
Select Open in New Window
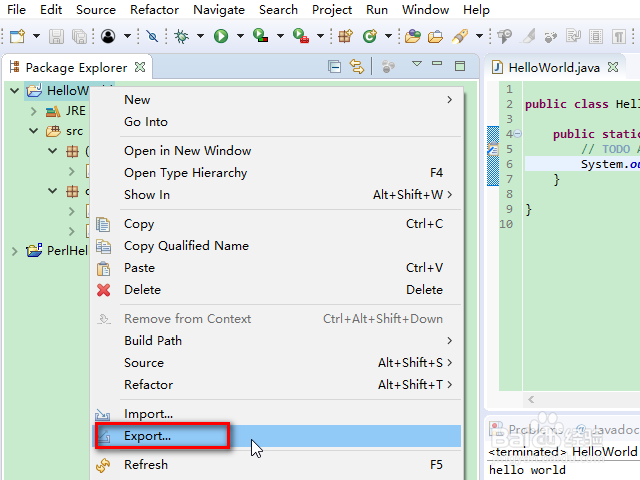(278, 151)
